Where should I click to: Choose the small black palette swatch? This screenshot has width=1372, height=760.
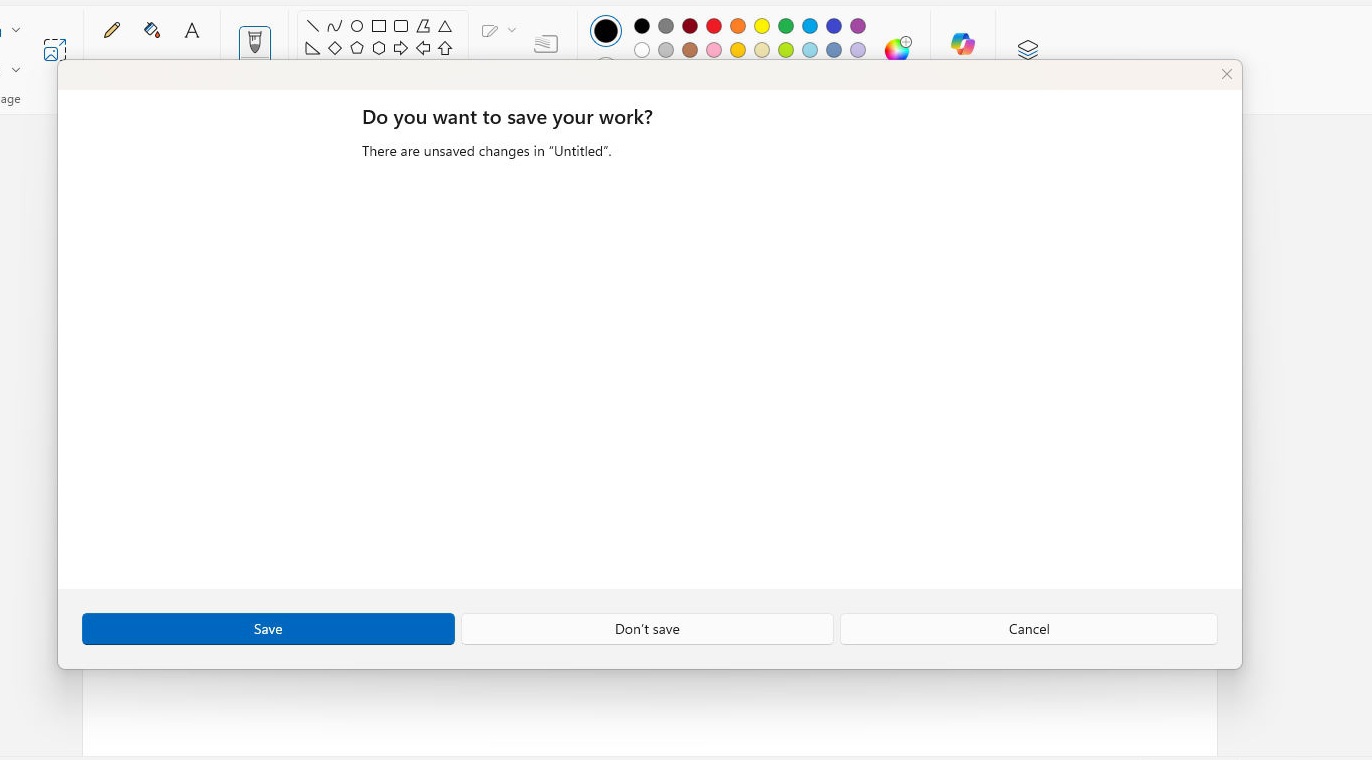pyautogui.click(x=642, y=26)
